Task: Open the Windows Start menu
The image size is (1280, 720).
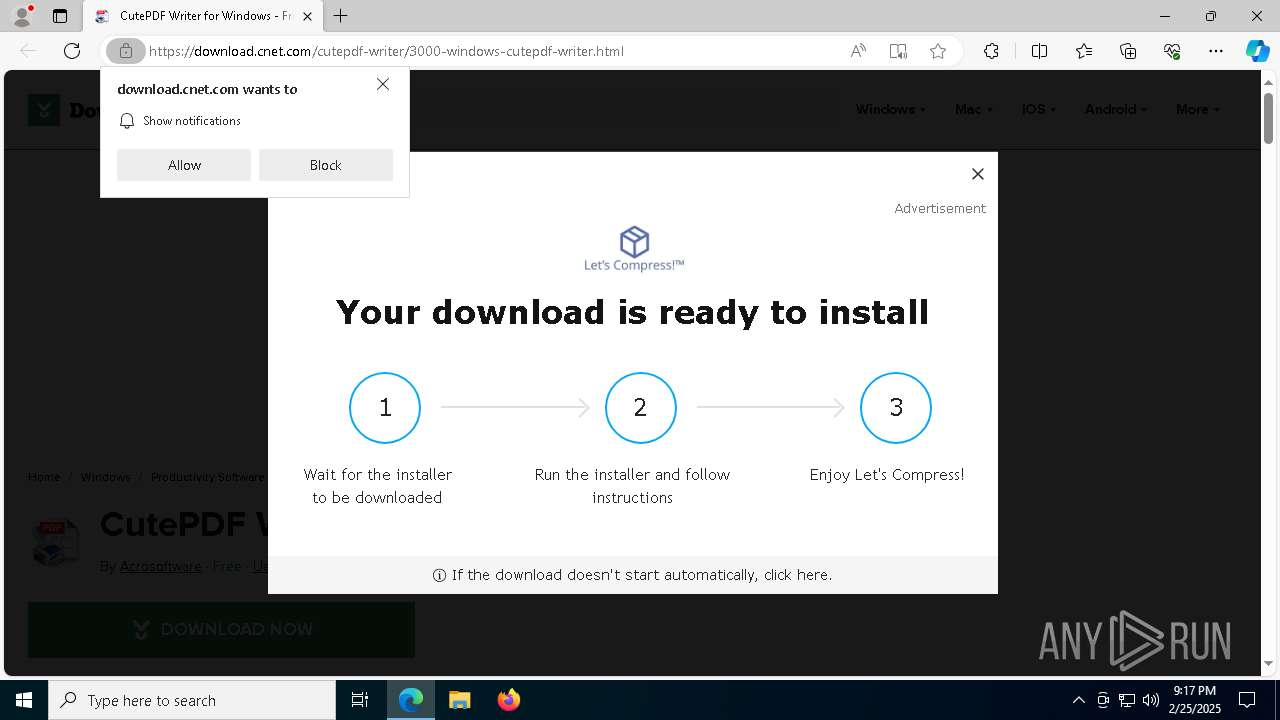Action: click(24, 700)
